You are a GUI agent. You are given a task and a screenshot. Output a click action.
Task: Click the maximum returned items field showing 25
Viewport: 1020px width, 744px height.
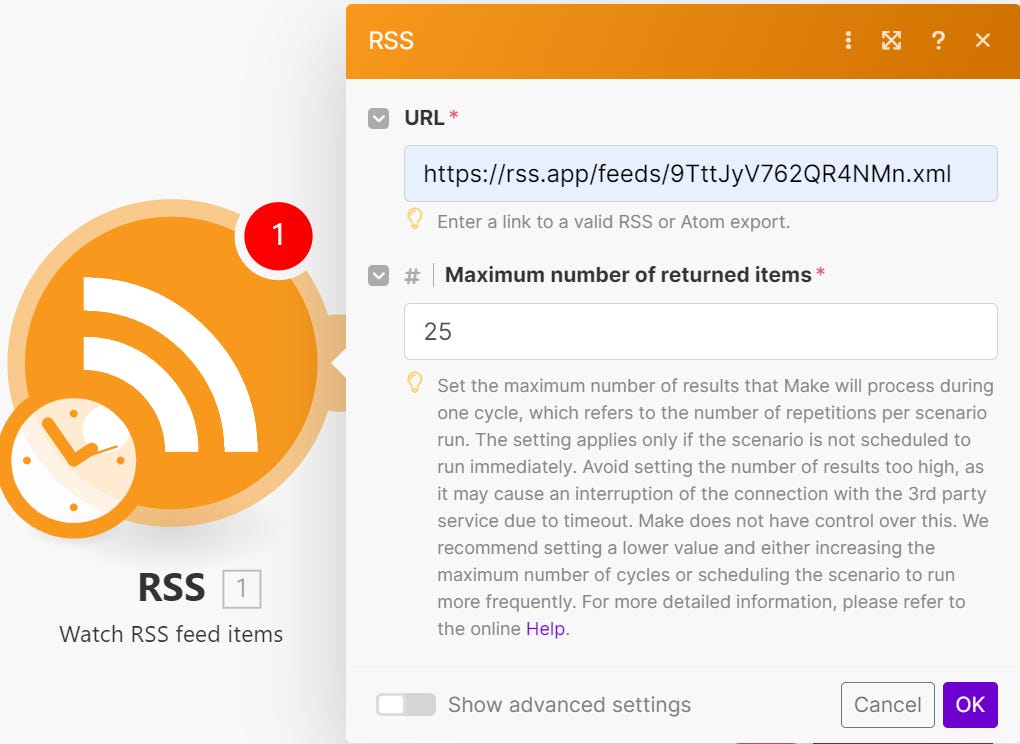[701, 331]
